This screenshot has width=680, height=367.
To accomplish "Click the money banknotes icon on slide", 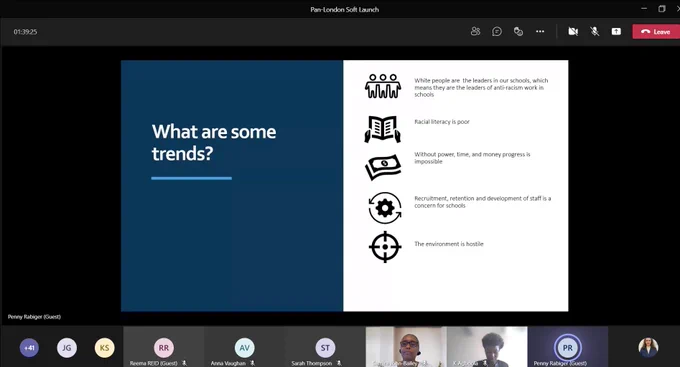I will pyautogui.click(x=383, y=167).
